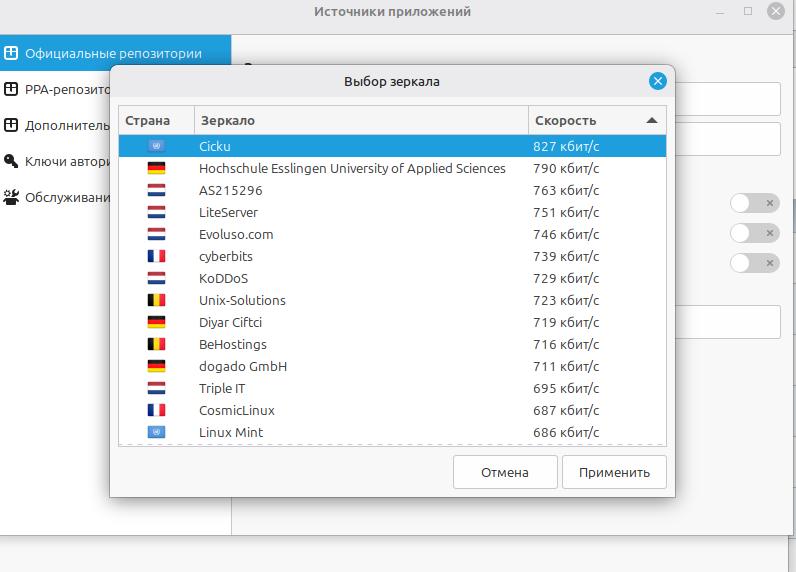
Task: Click the key icon for authentication keys
Action: click(x=12, y=161)
